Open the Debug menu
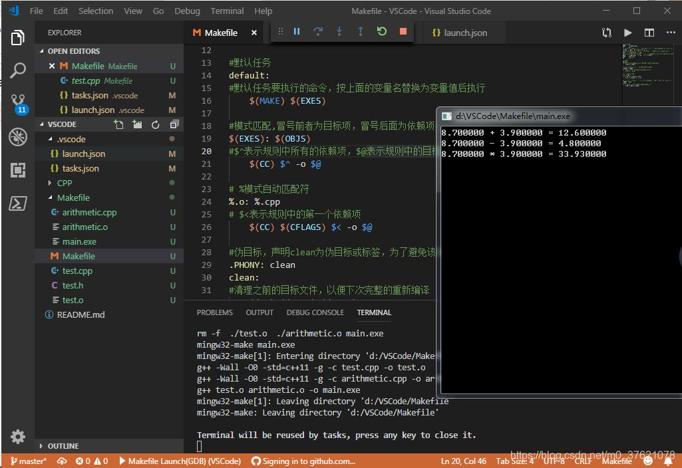Image resolution: width=682 pixels, height=468 pixels. [x=187, y=11]
